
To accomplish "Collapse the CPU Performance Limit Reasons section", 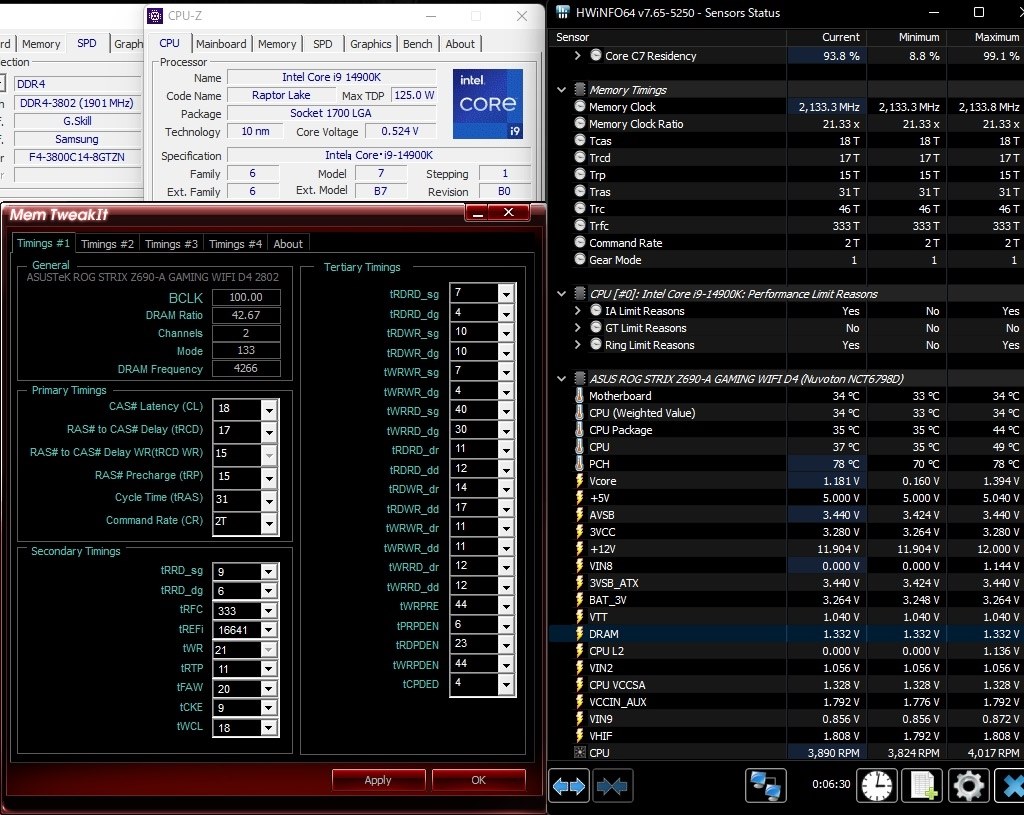I will pyautogui.click(x=562, y=294).
